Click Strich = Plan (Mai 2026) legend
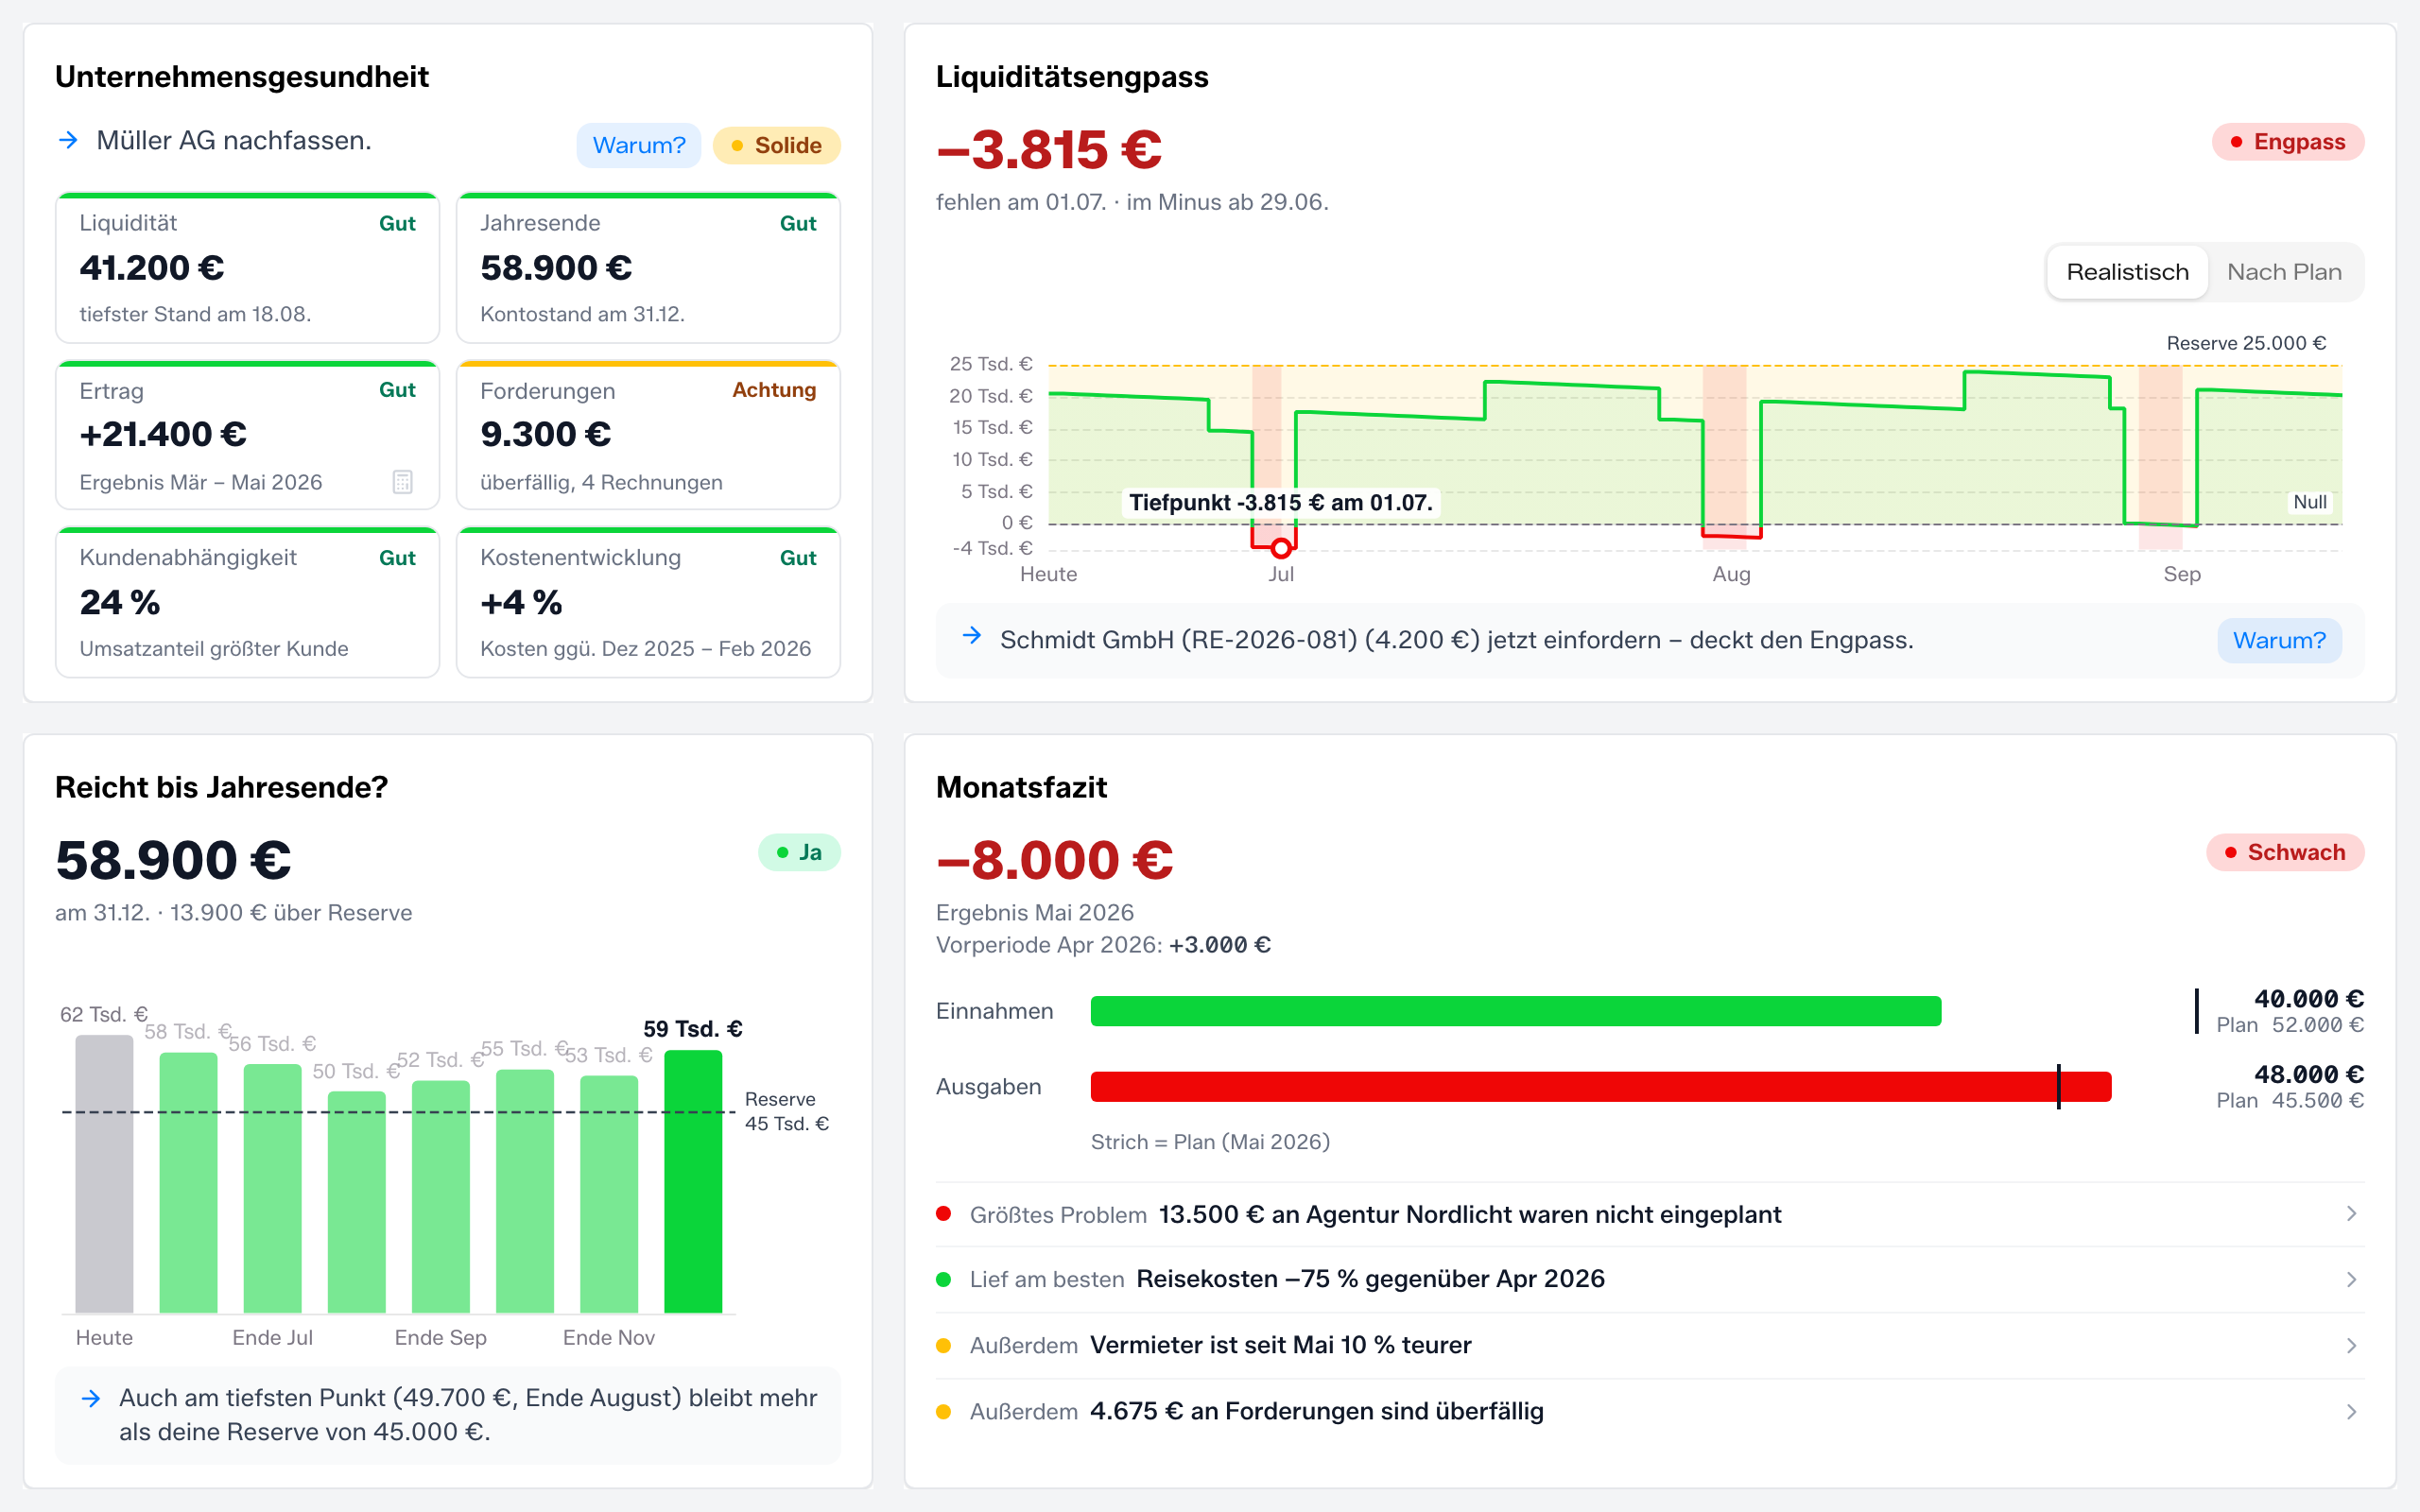 pyautogui.click(x=1210, y=1142)
